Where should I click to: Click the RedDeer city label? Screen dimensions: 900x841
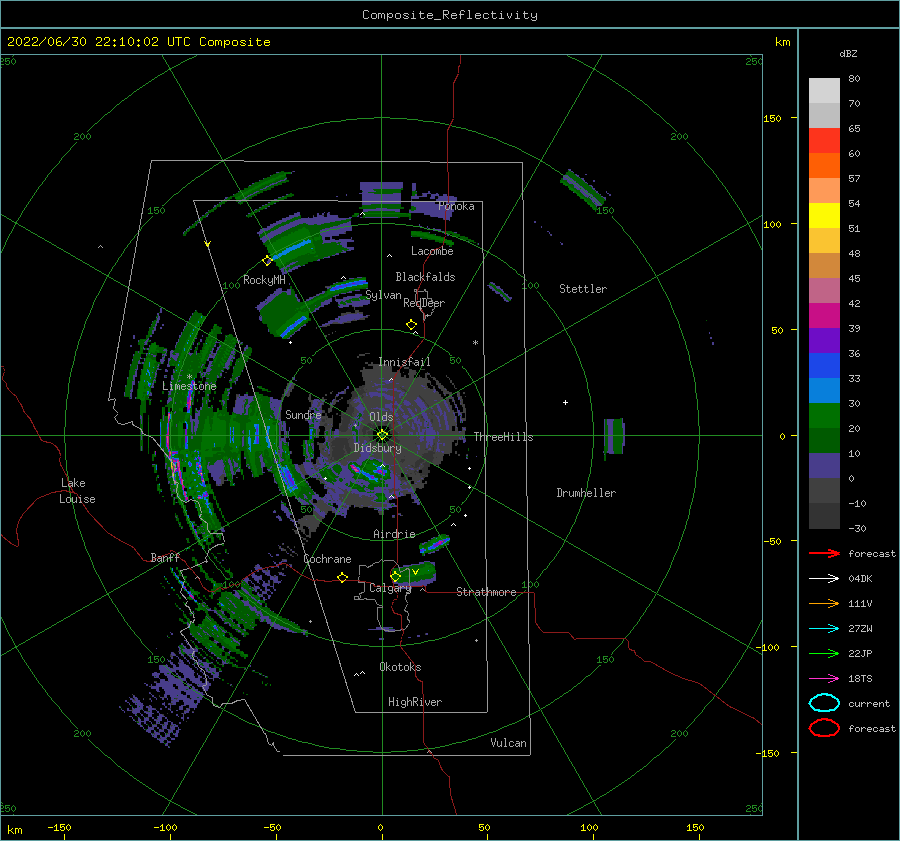(424, 303)
